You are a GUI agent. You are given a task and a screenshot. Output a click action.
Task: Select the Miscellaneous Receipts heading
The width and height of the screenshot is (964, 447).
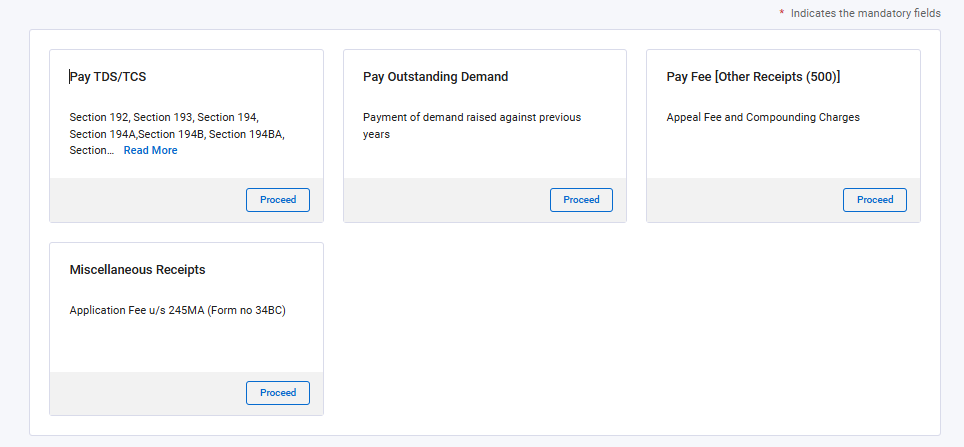[137, 270]
